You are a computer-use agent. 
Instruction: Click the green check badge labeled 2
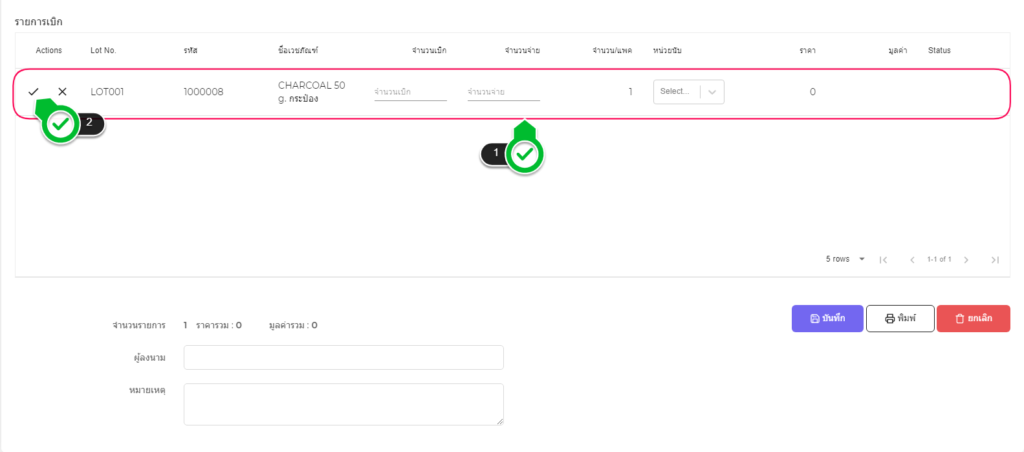click(x=61, y=125)
